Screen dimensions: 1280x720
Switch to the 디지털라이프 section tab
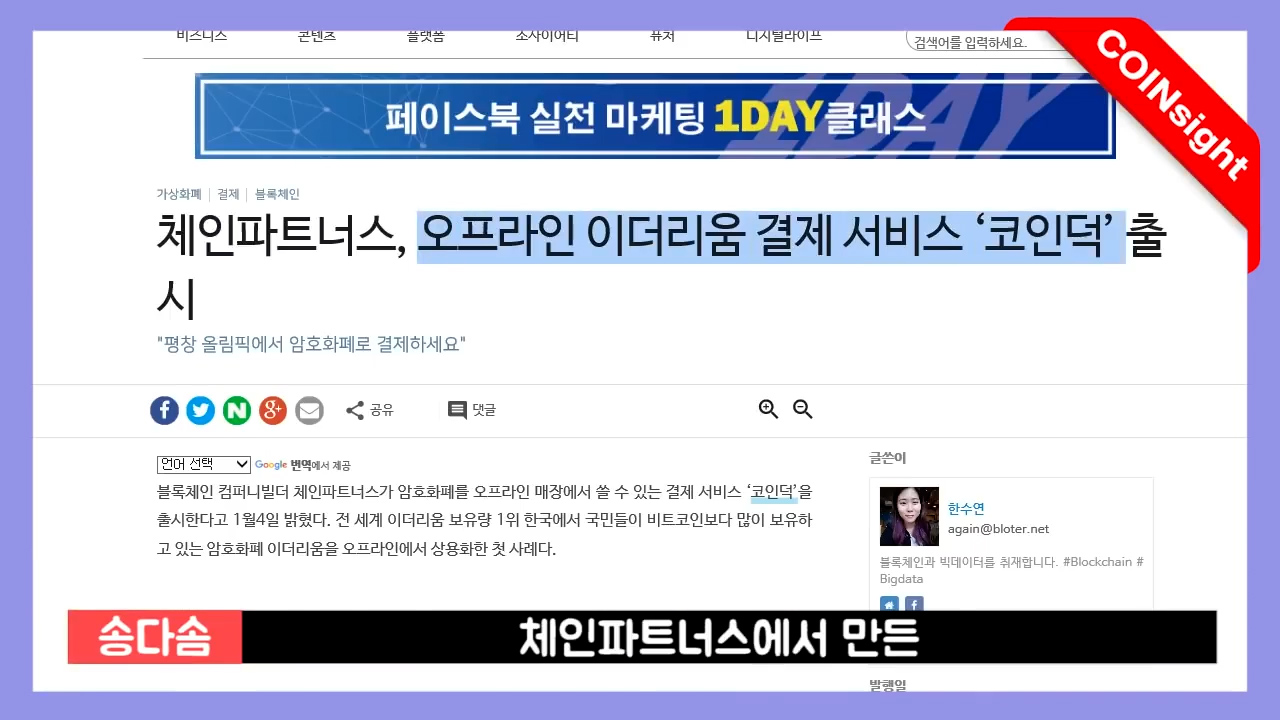(x=784, y=35)
